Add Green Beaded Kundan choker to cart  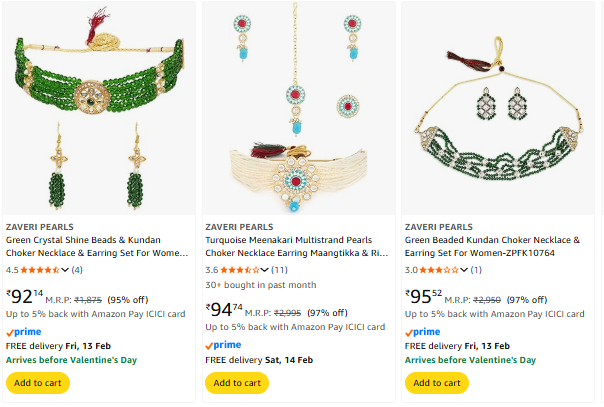click(x=437, y=382)
